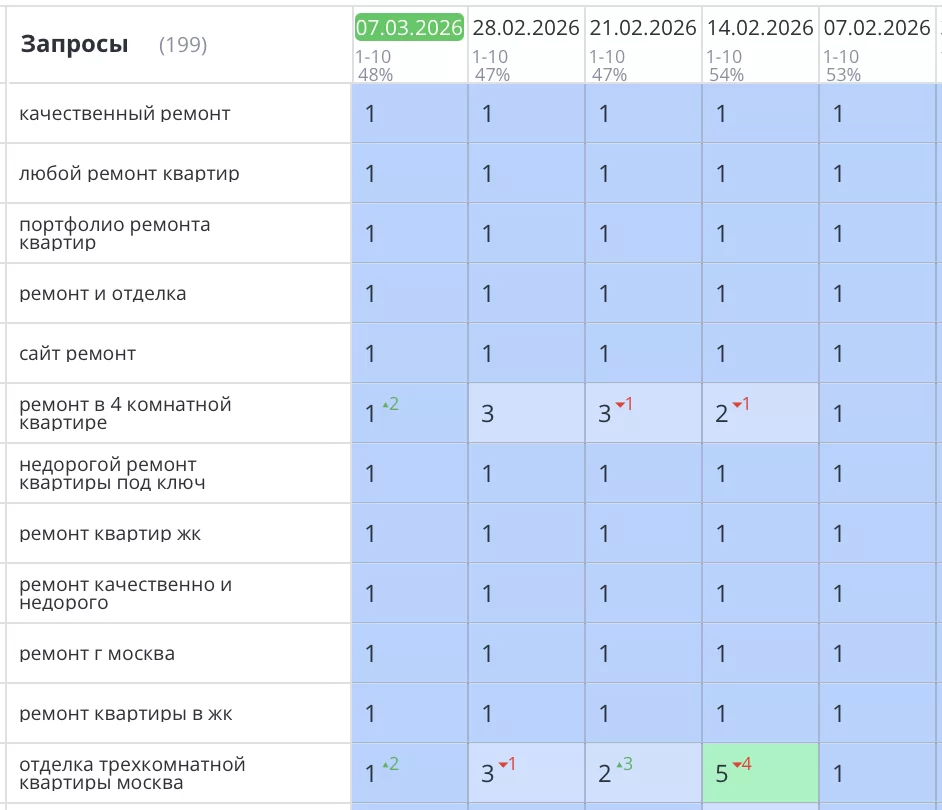This screenshot has height=810, width=942.
Task: Click 14.02.2026 position 2 cell with red arrow
Action: [x=760, y=413]
